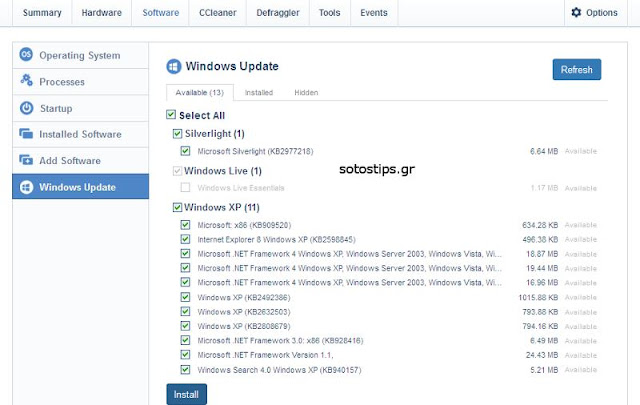Uncheck the 18.87 MB .NET Framework 4 update
The height and width of the screenshot is (405, 640).
(x=185, y=254)
